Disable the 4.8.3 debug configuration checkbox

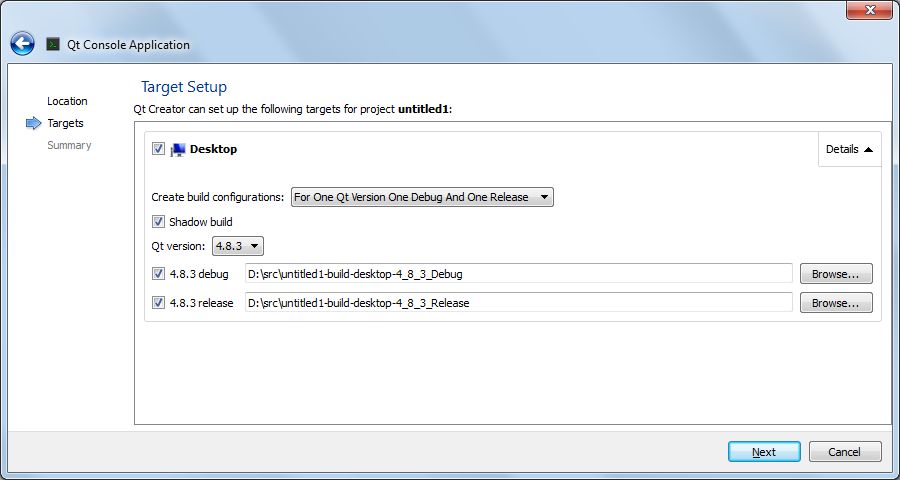(158, 273)
